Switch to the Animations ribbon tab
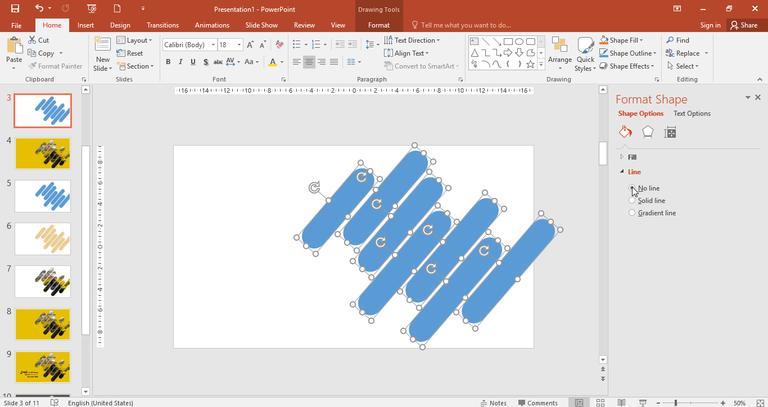 point(211,24)
